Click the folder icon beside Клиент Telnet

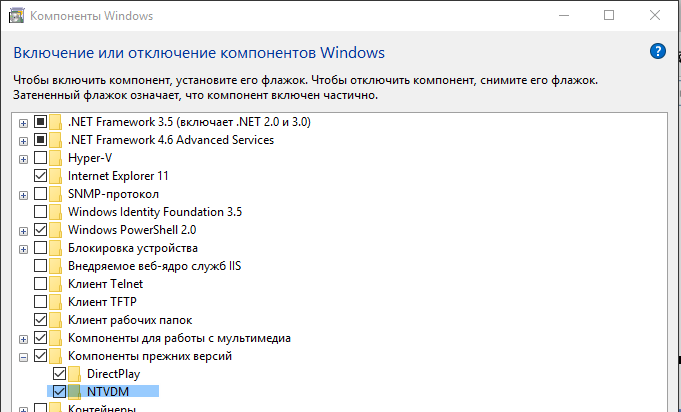57,284
